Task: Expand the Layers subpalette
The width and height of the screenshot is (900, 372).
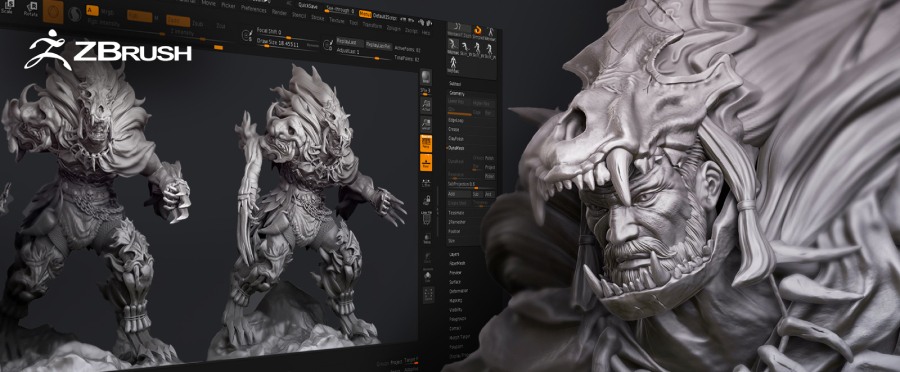Action: tap(454, 254)
